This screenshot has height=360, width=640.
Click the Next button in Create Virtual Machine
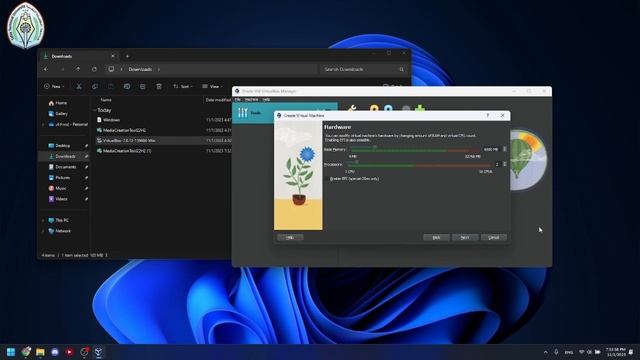click(x=465, y=237)
